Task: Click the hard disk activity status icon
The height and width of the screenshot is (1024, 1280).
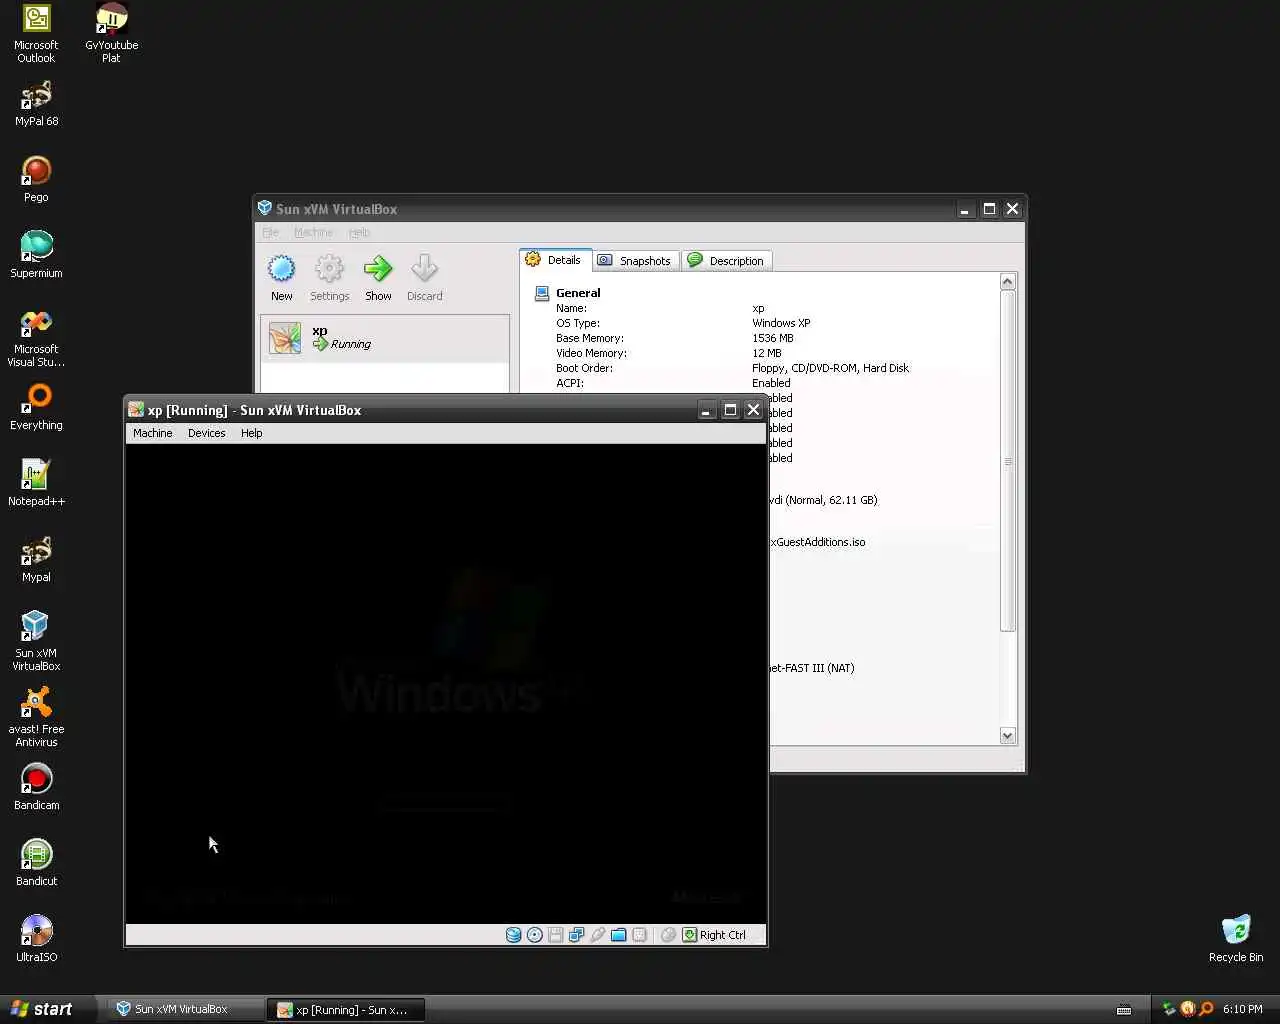Action: 513,935
